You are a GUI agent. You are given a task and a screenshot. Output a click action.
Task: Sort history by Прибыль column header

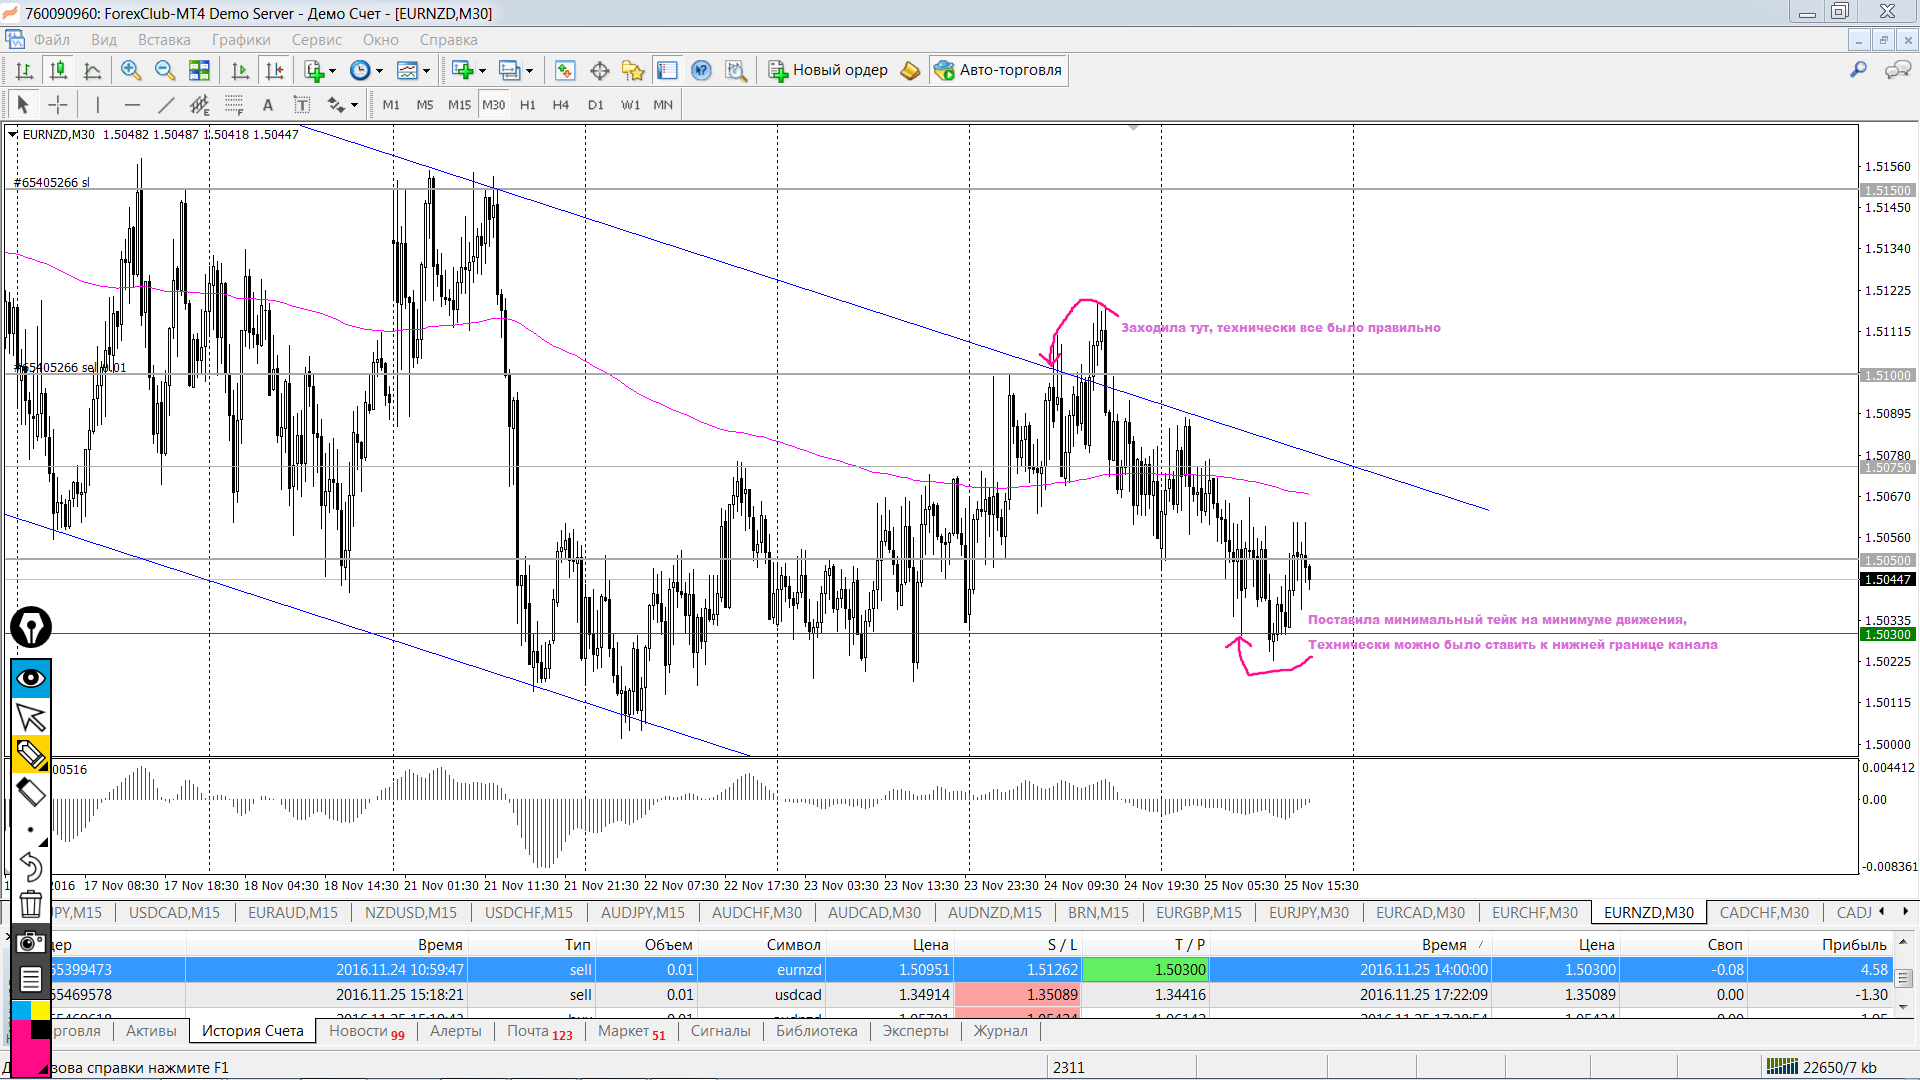point(1853,944)
